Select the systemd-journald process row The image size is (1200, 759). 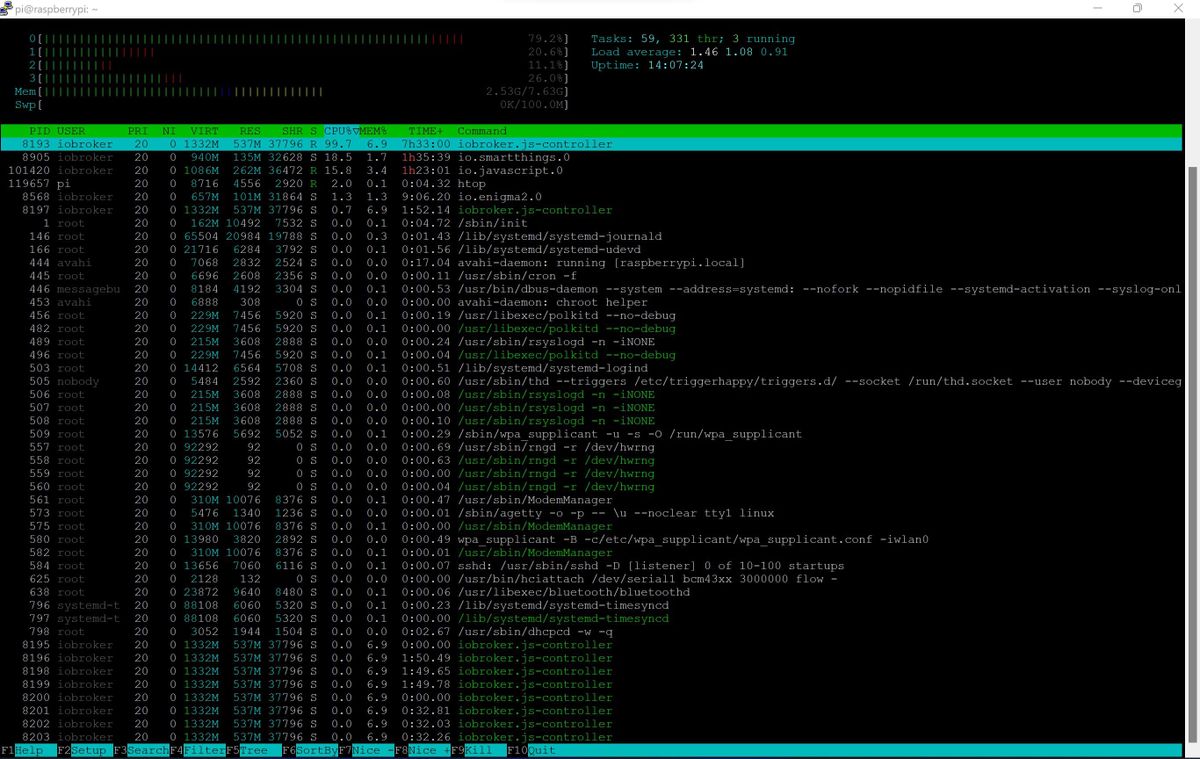tap(591, 236)
